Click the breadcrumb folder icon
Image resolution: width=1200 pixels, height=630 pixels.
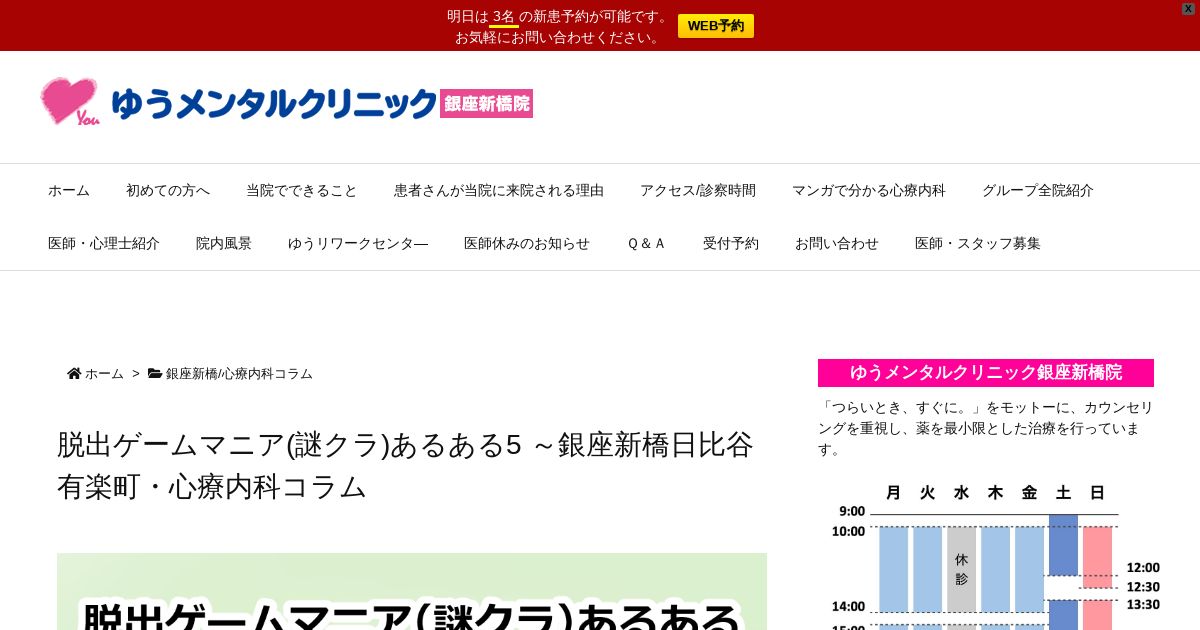pyautogui.click(x=155, y=373)
